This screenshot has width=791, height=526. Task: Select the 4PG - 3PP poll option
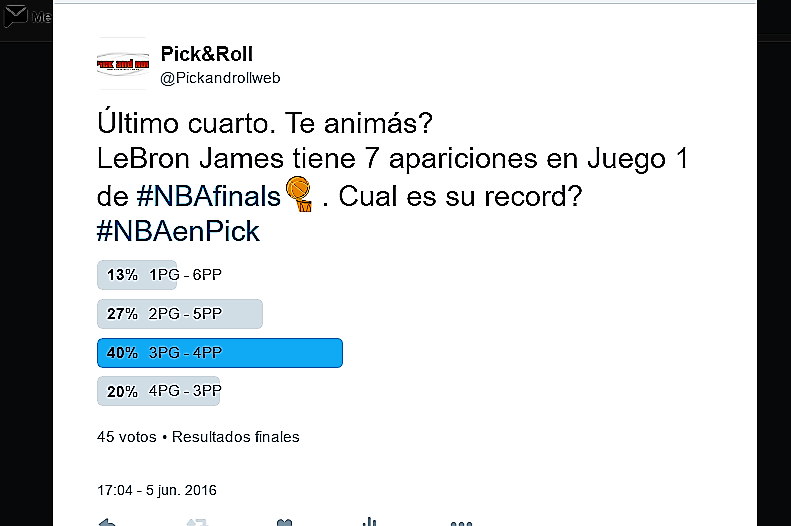point(158,391)
